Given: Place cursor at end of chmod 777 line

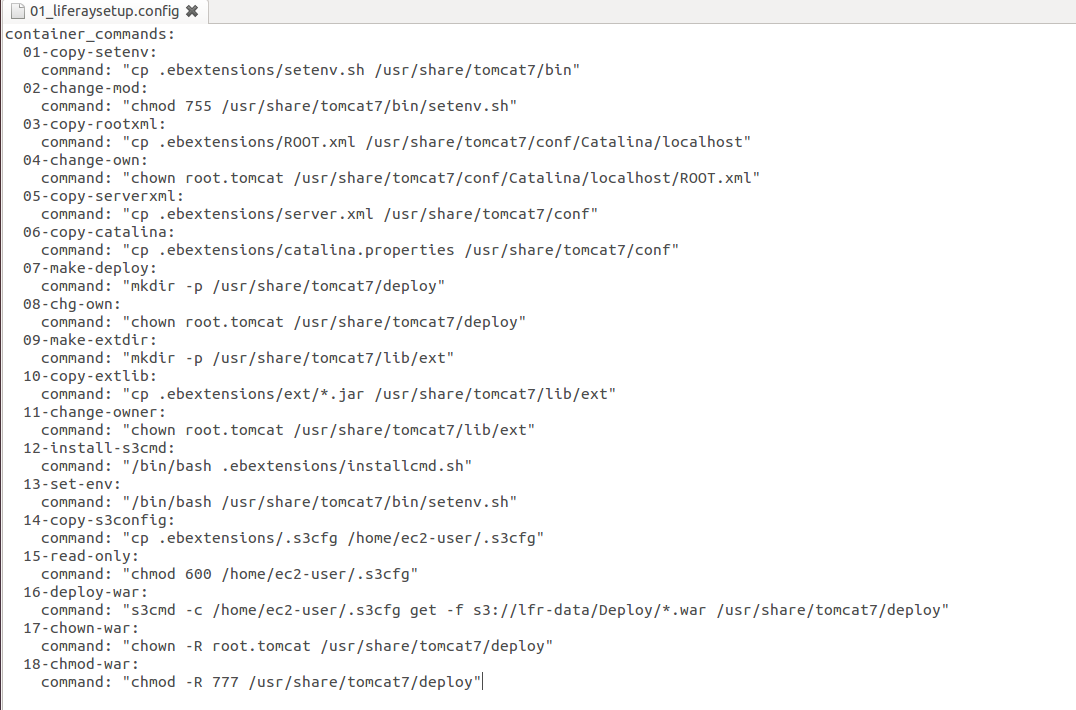Looking at the screenshot, I should click(x=482, y=682).
